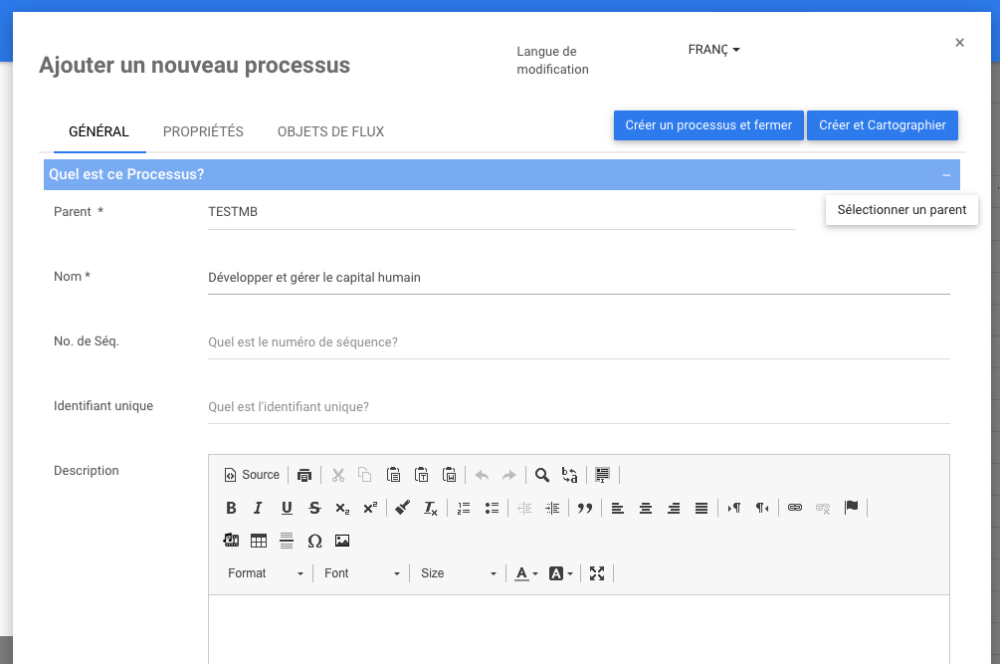
Task: Click Paste as plain text icon
Action: click(x=421, y=475)
